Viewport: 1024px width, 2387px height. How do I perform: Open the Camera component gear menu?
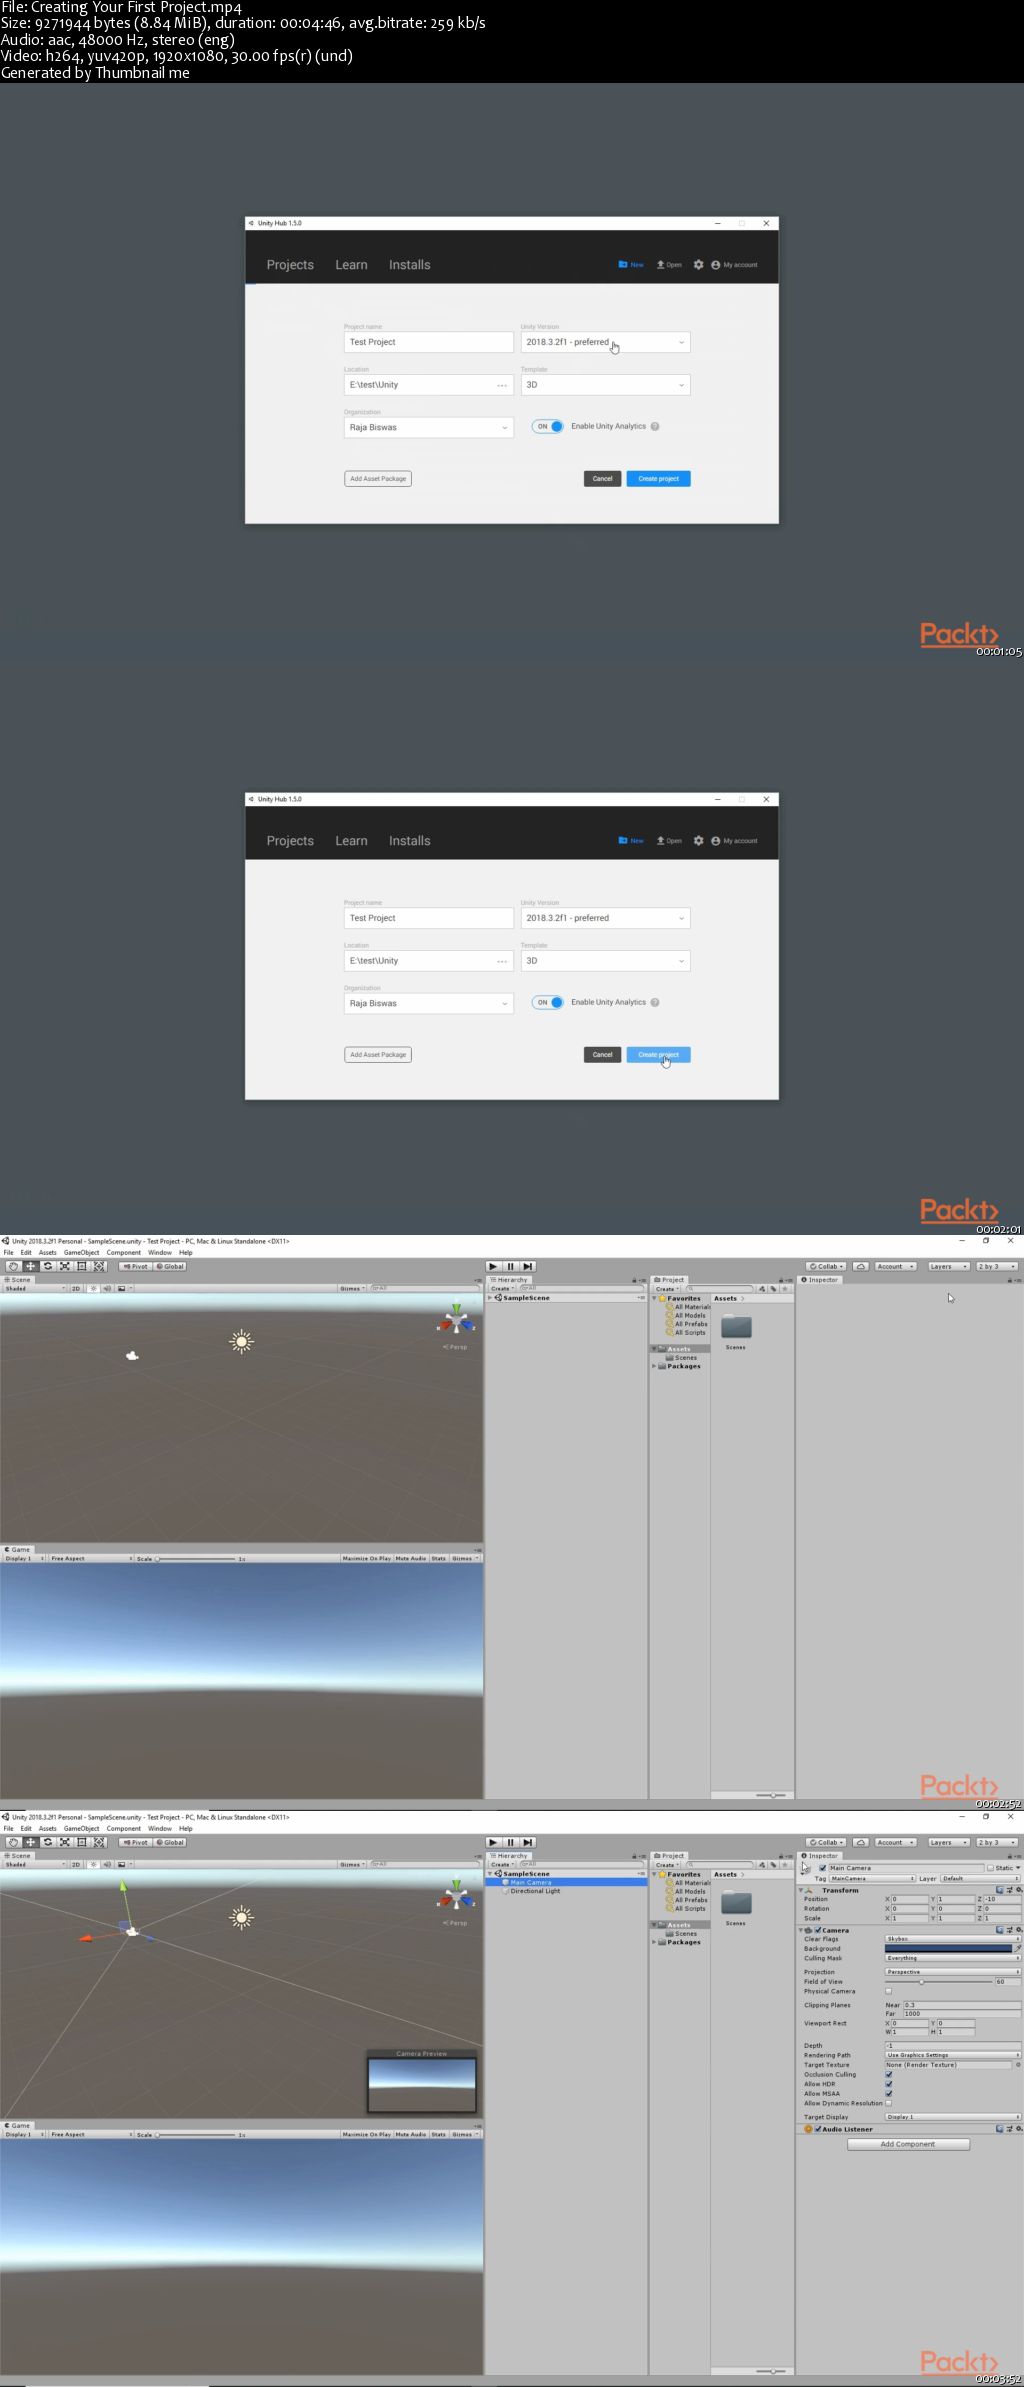(1018, 1930)
